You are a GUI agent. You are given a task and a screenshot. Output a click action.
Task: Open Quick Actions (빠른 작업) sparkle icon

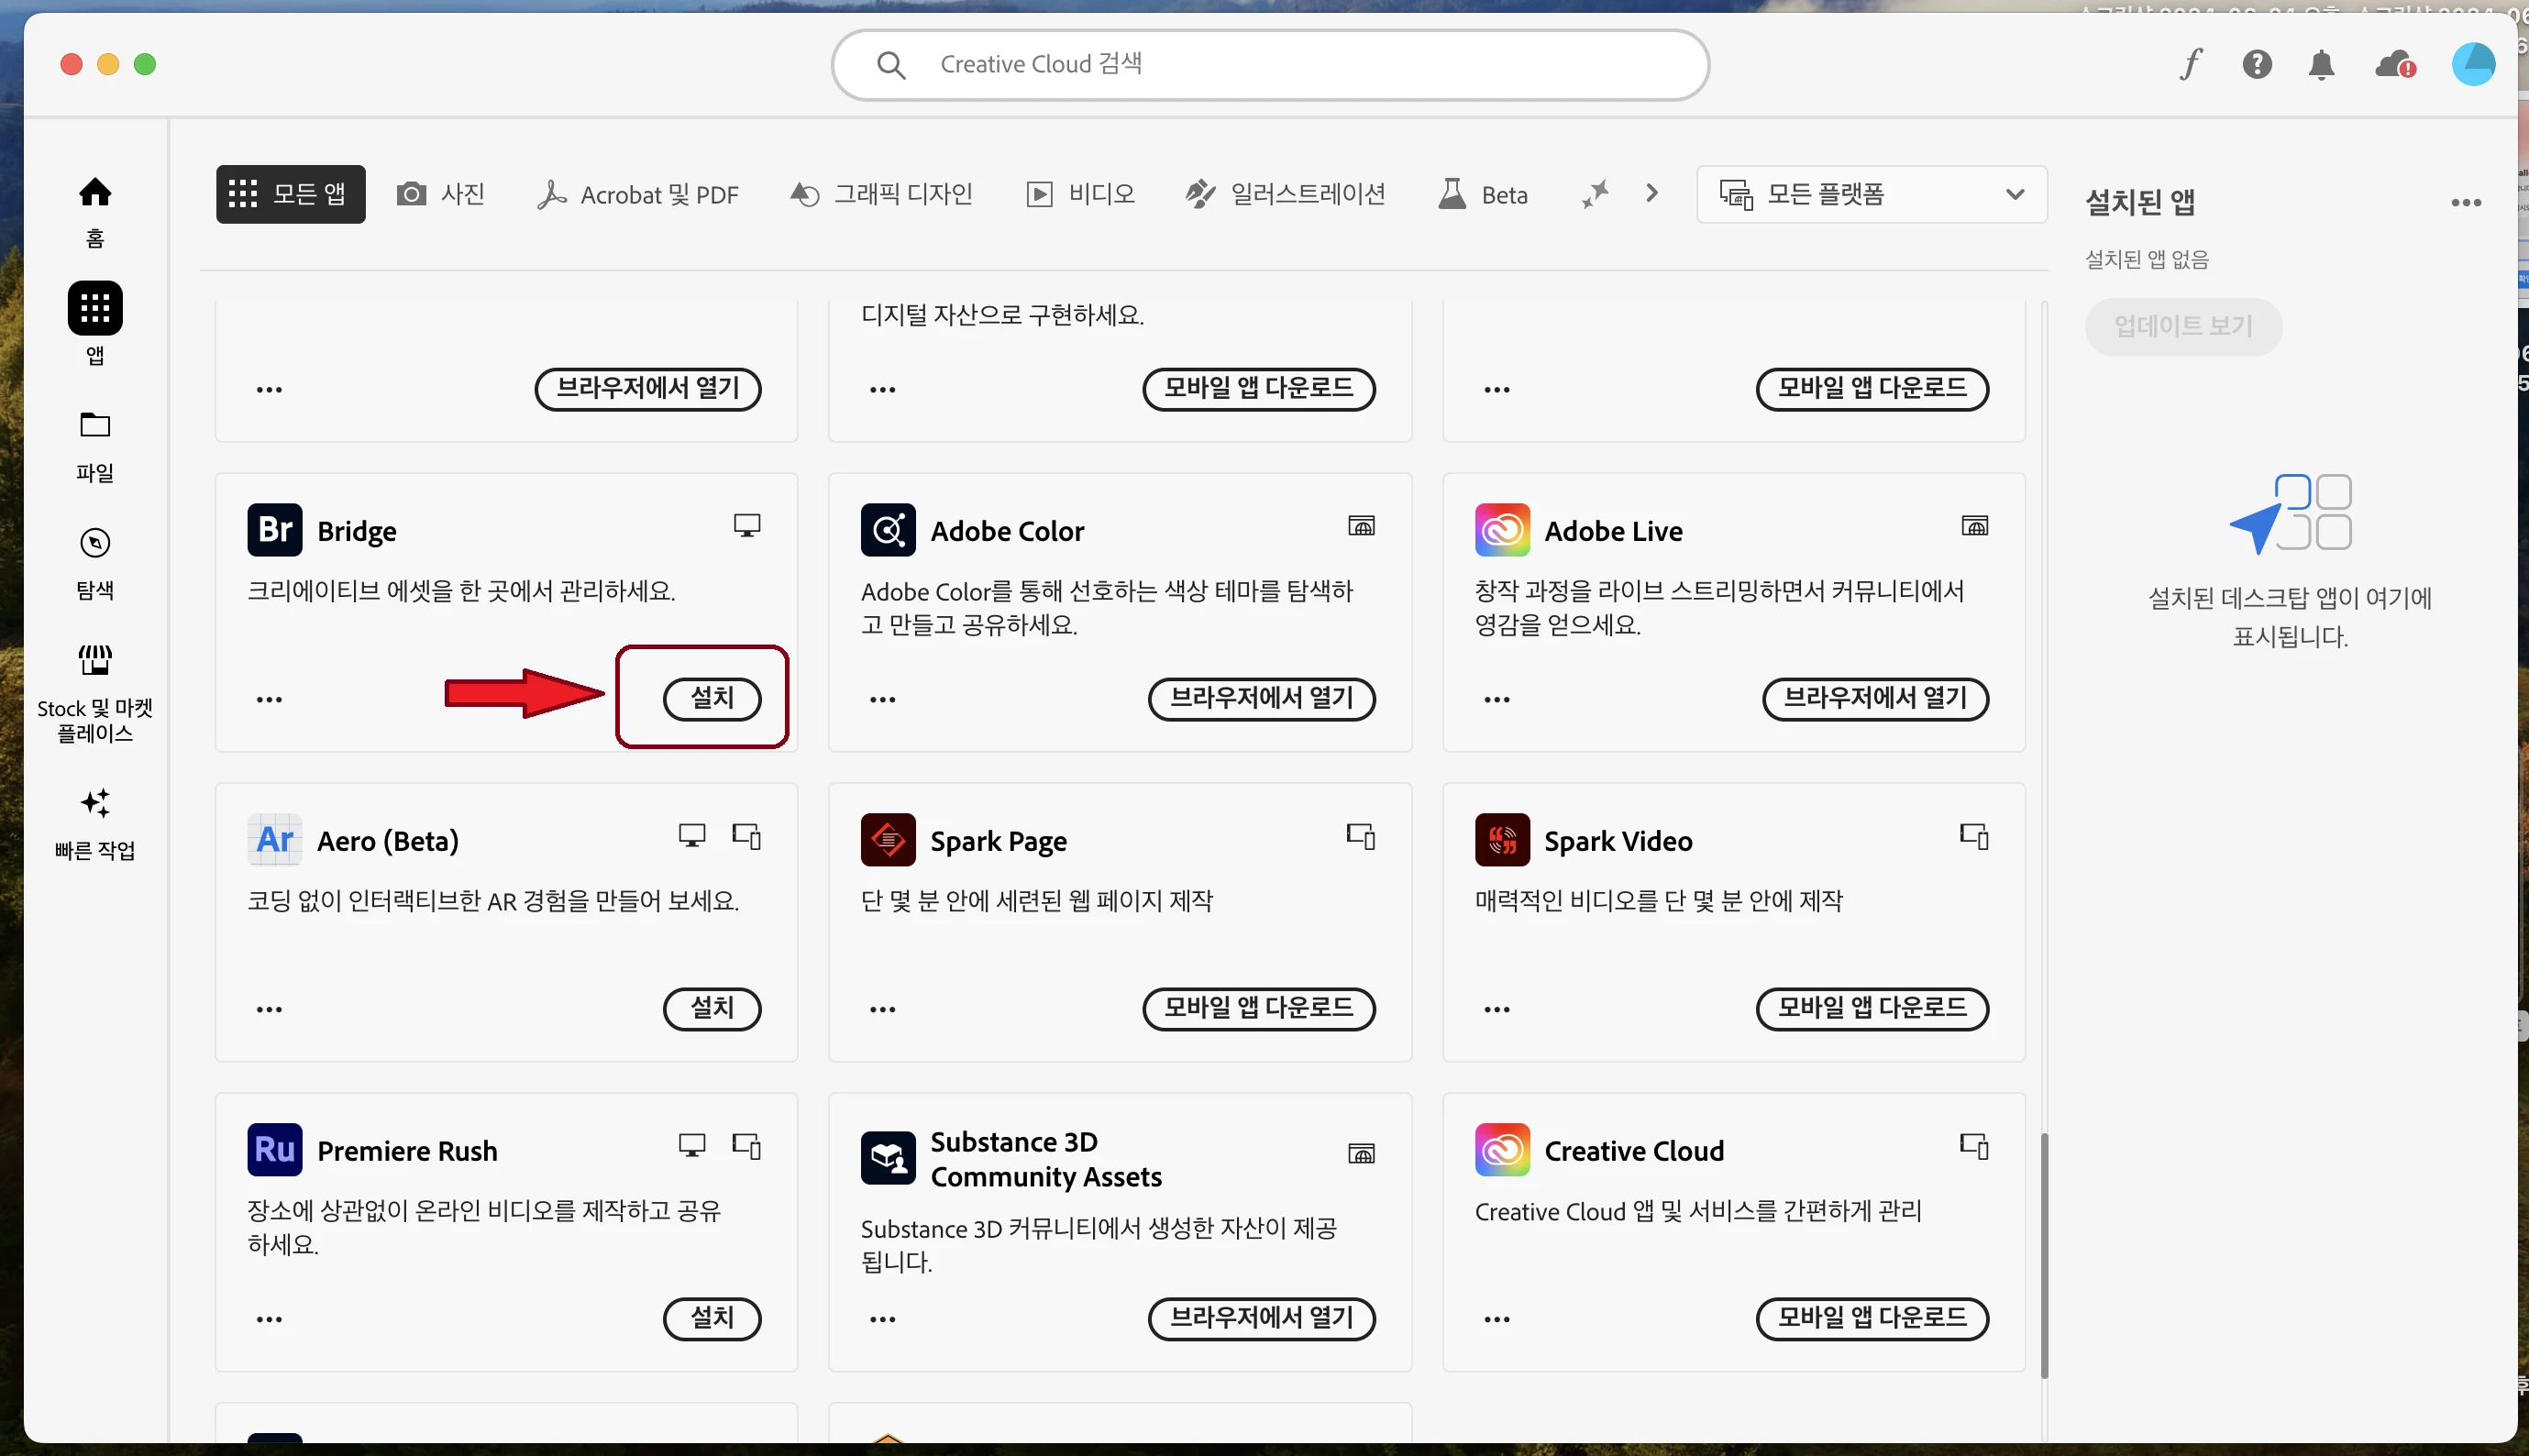pos(95,804)
